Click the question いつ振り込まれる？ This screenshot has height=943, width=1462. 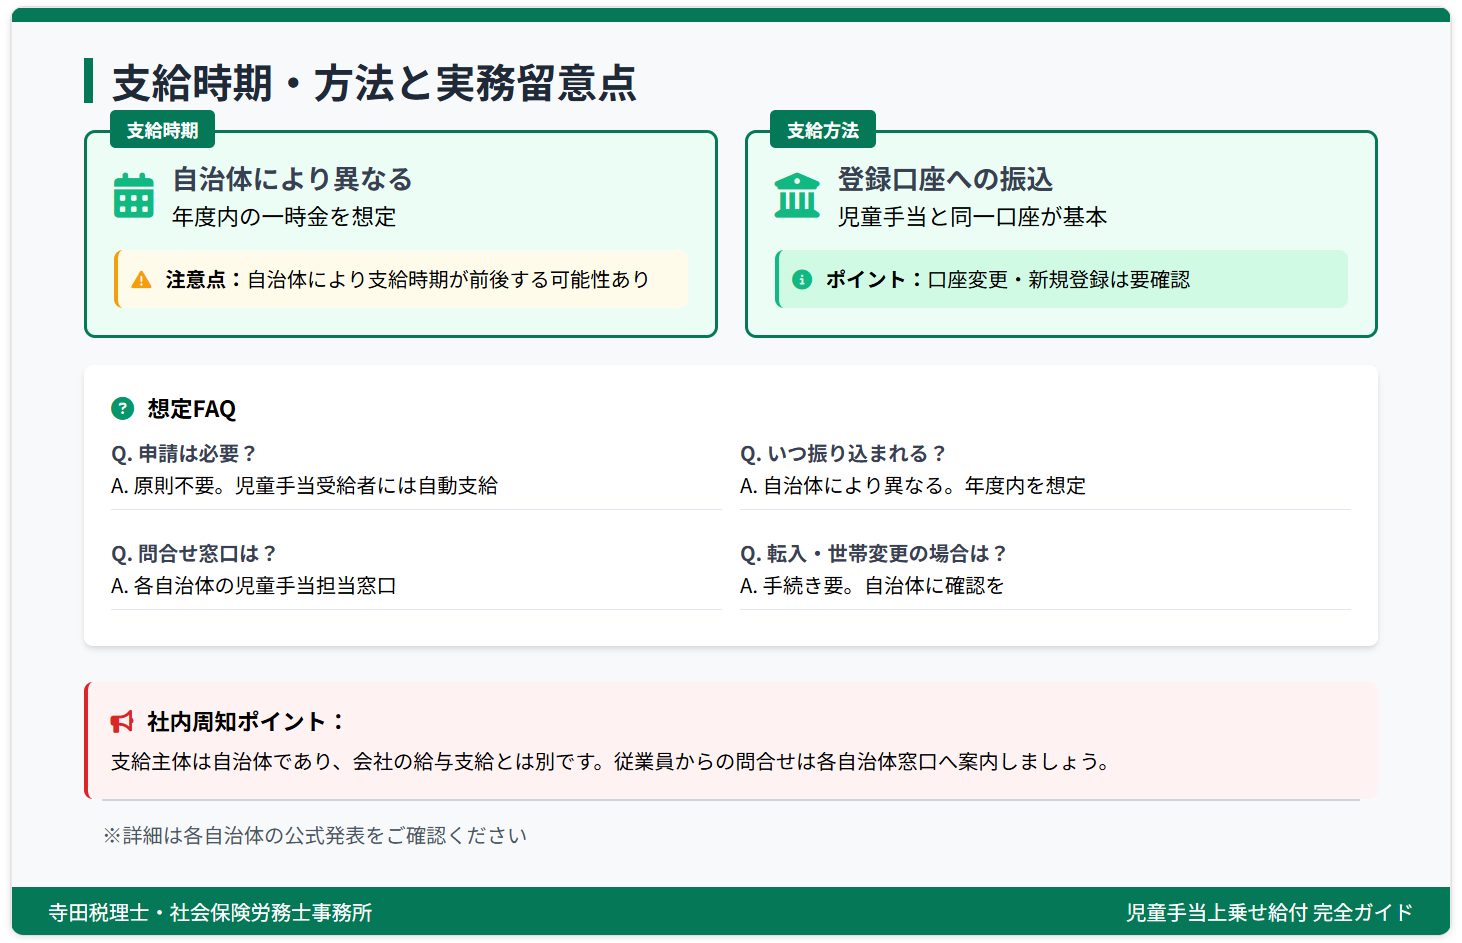click(x=844, y=454)
